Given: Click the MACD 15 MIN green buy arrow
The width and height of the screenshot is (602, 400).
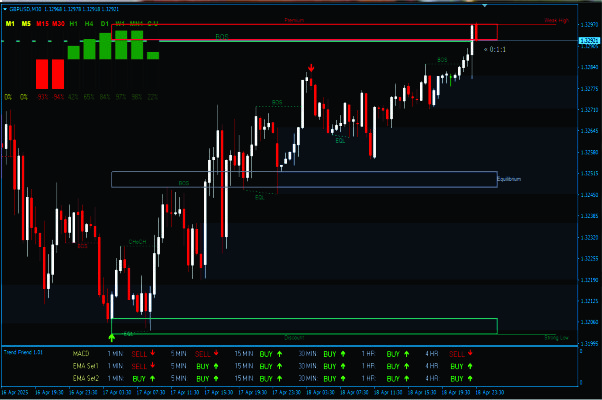Looking at the screenshot, I should [285, 354].
